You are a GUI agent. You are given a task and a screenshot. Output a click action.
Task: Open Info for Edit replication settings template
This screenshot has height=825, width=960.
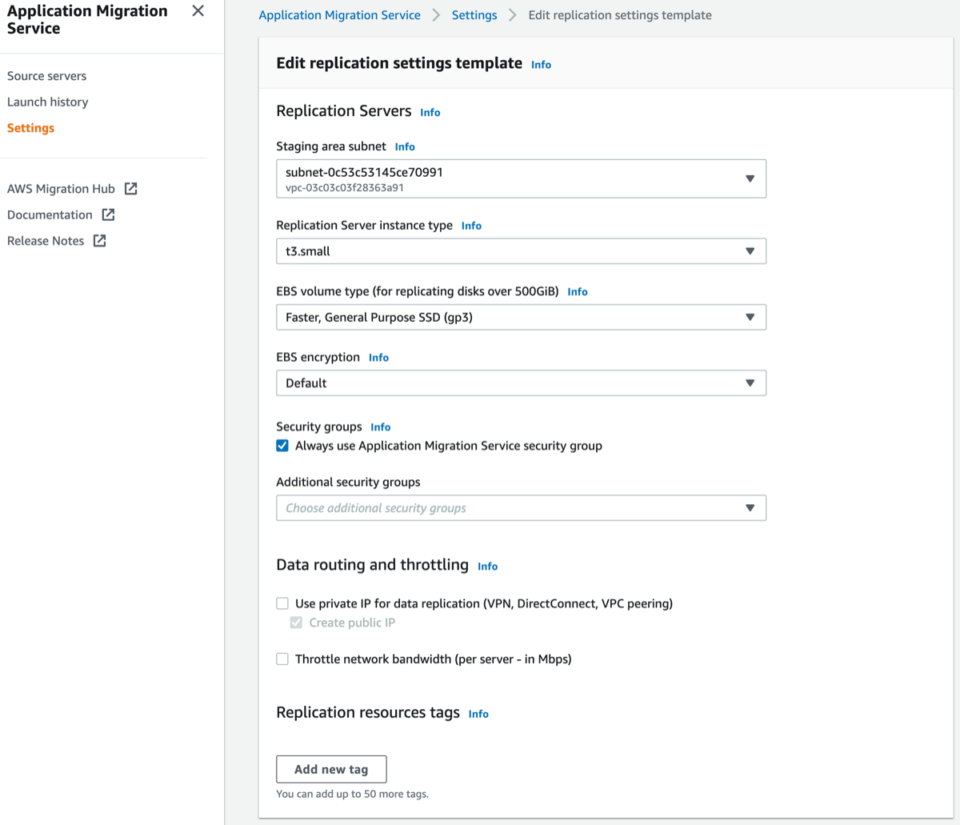point(541,65)
